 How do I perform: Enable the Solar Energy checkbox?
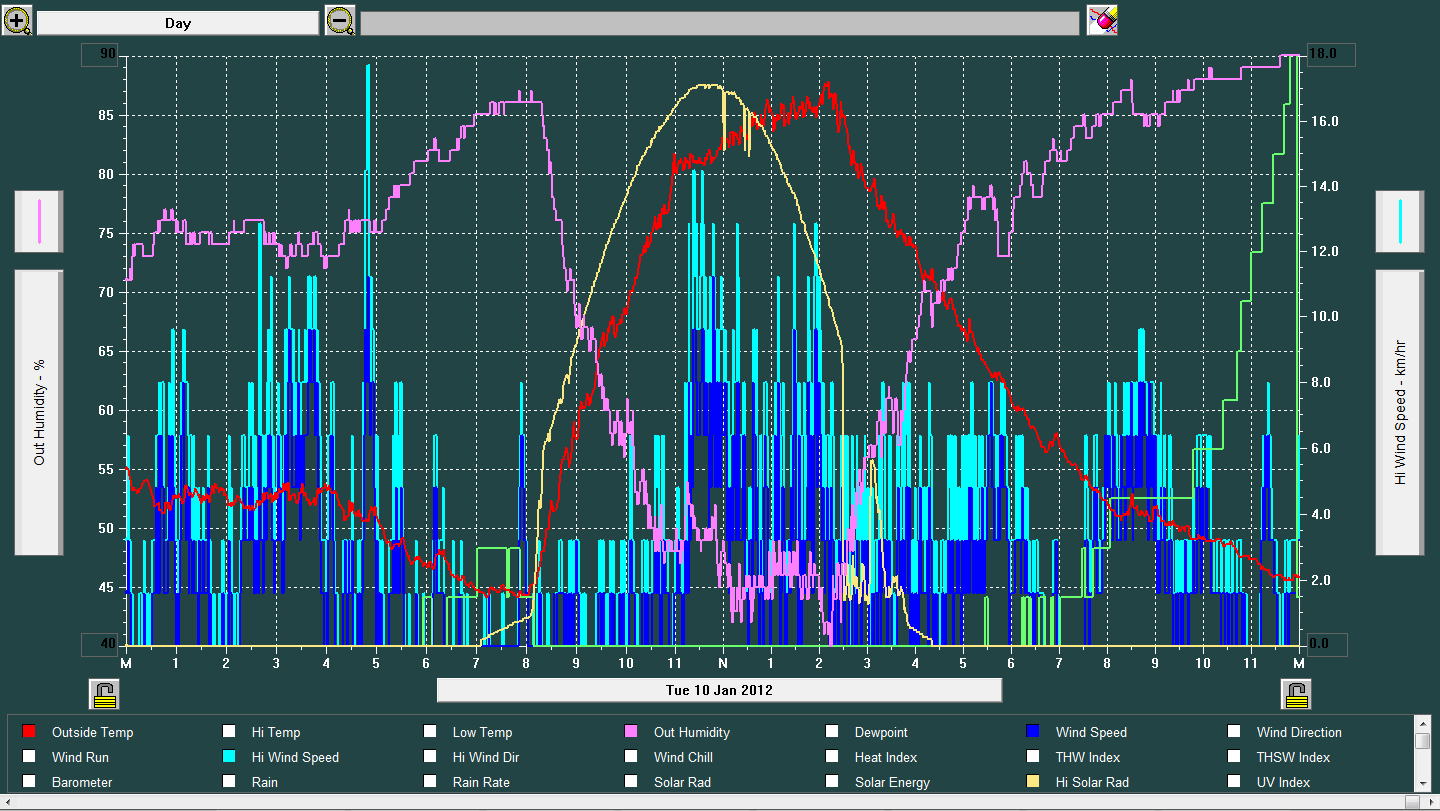[x=833, y=782]
